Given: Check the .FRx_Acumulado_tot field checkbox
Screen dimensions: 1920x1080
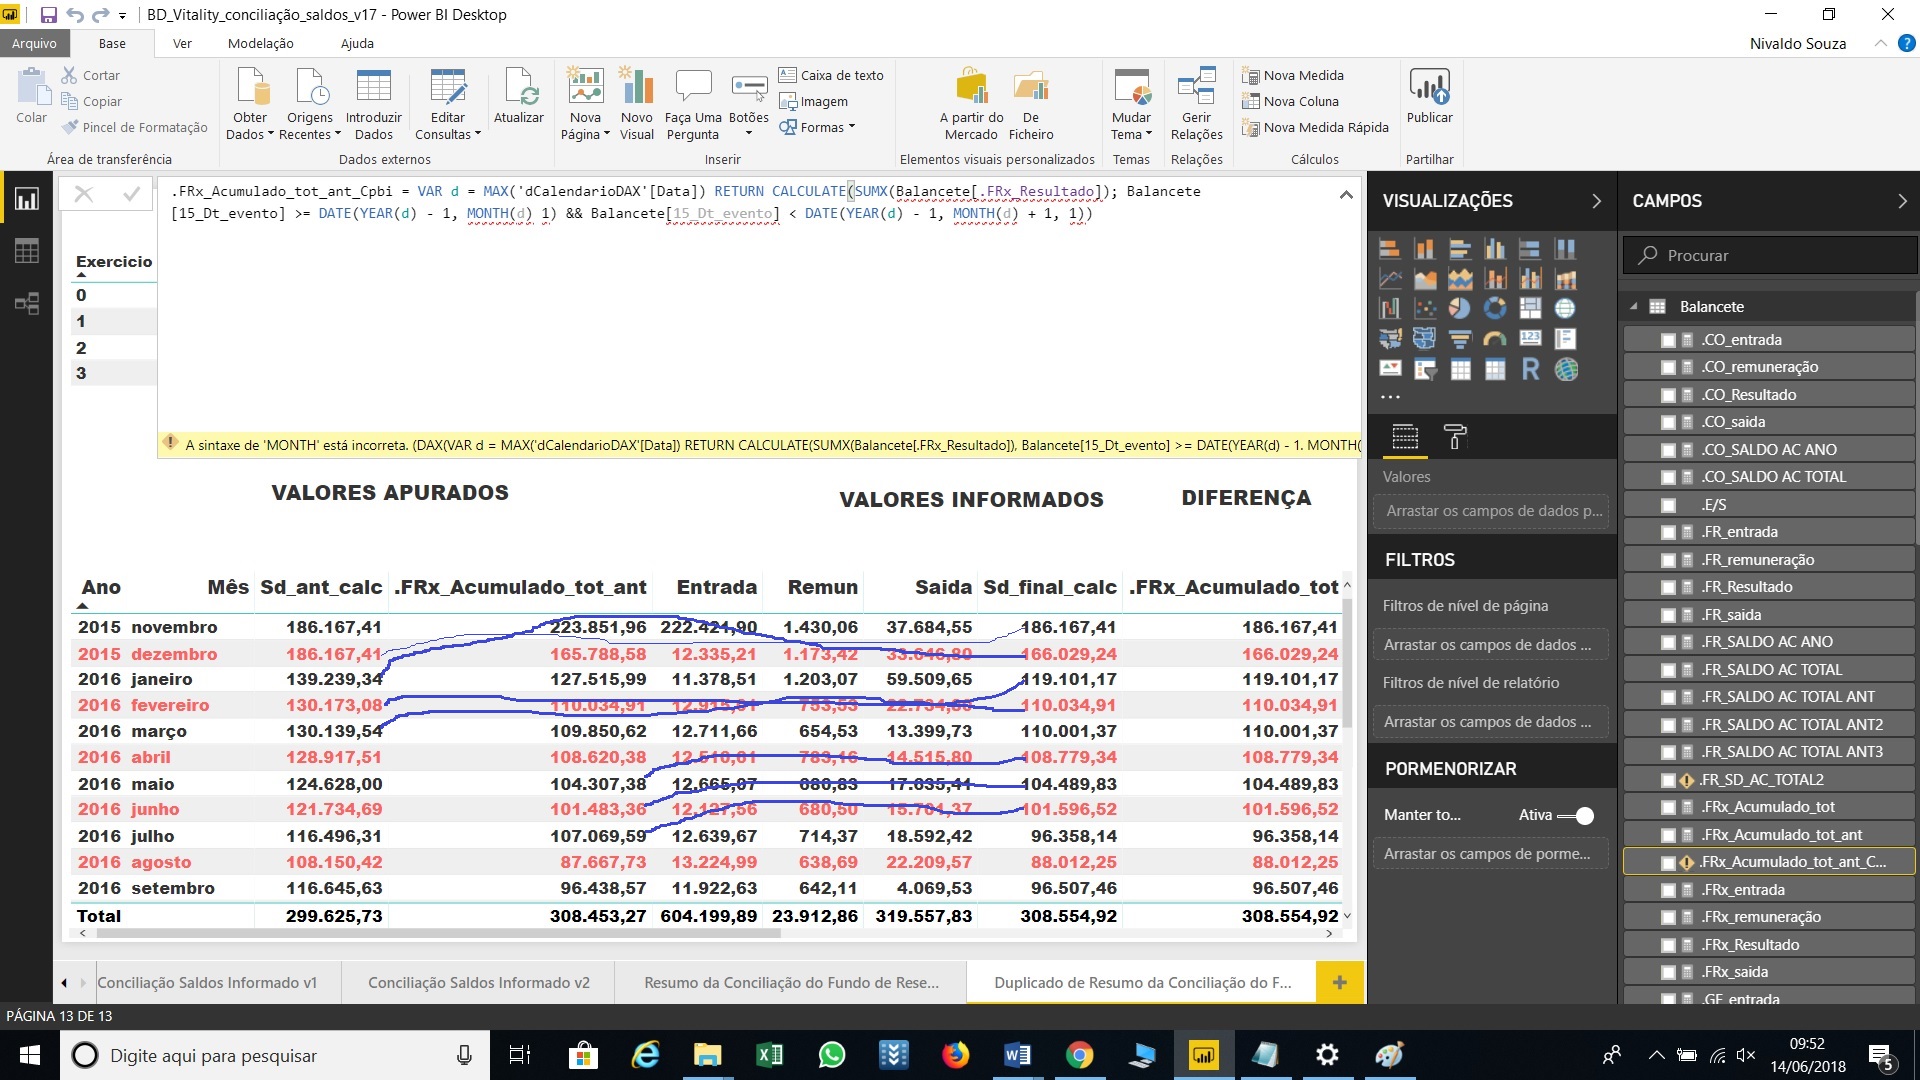Looking at the screenshot, I should 1668,807.
